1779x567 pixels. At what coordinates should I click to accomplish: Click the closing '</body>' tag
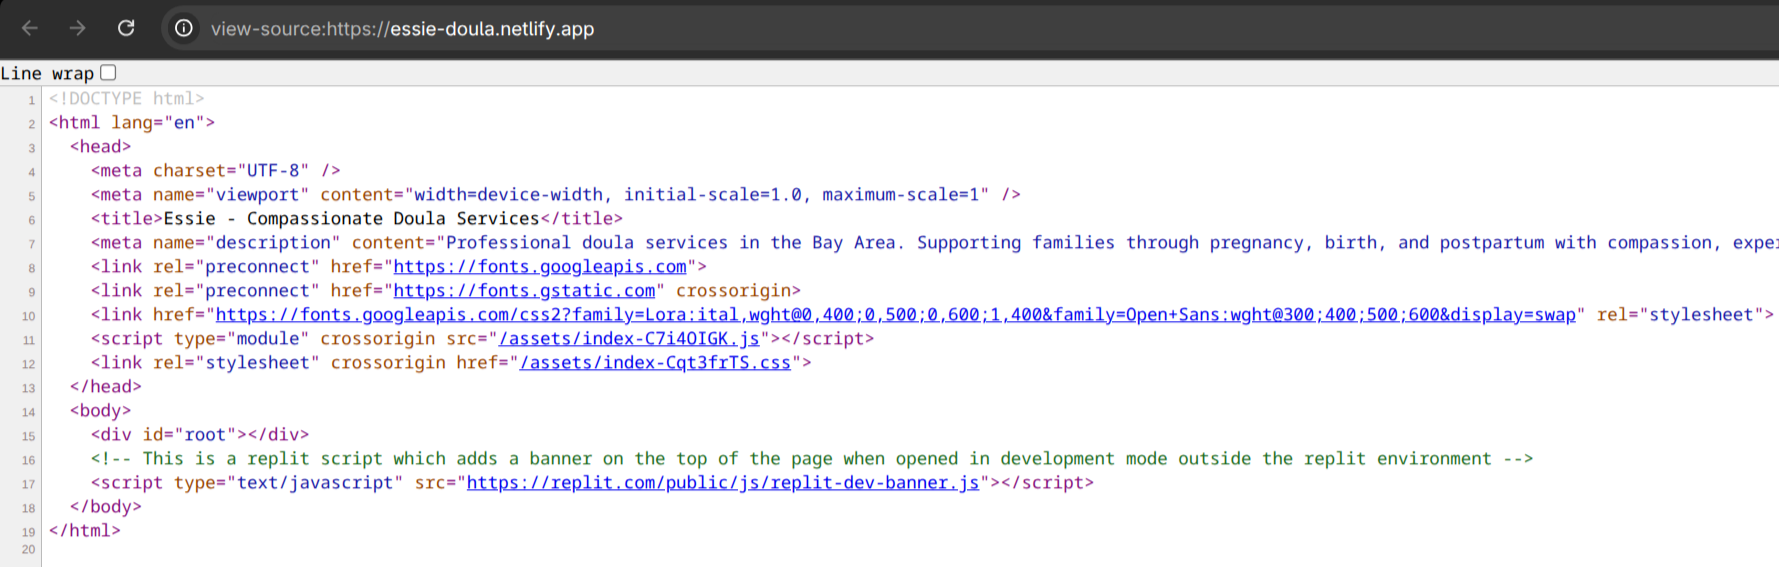[106, 507]
